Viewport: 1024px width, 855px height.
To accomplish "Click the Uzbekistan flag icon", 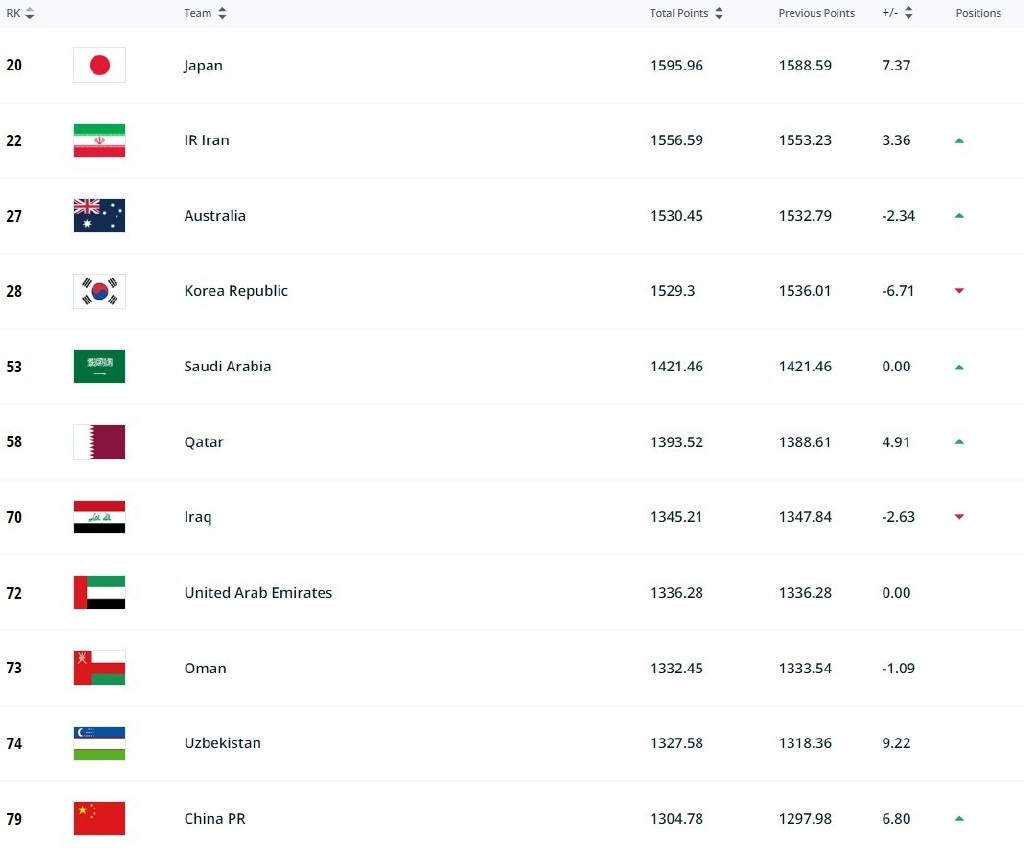I will [98, 743].
